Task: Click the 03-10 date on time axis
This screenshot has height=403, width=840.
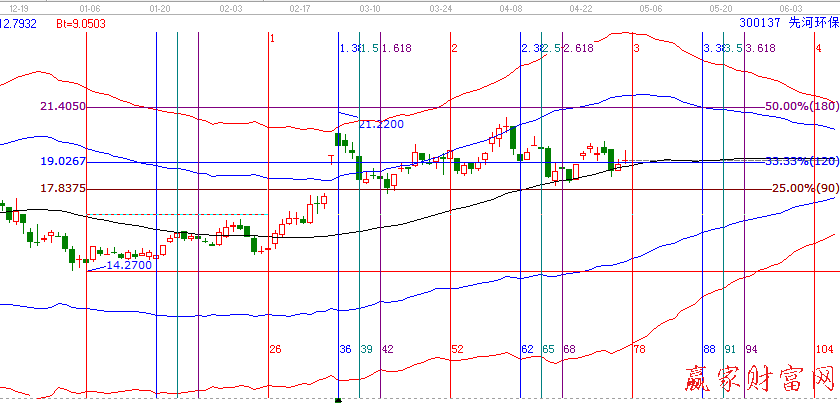Action: (x=370, y=7)
